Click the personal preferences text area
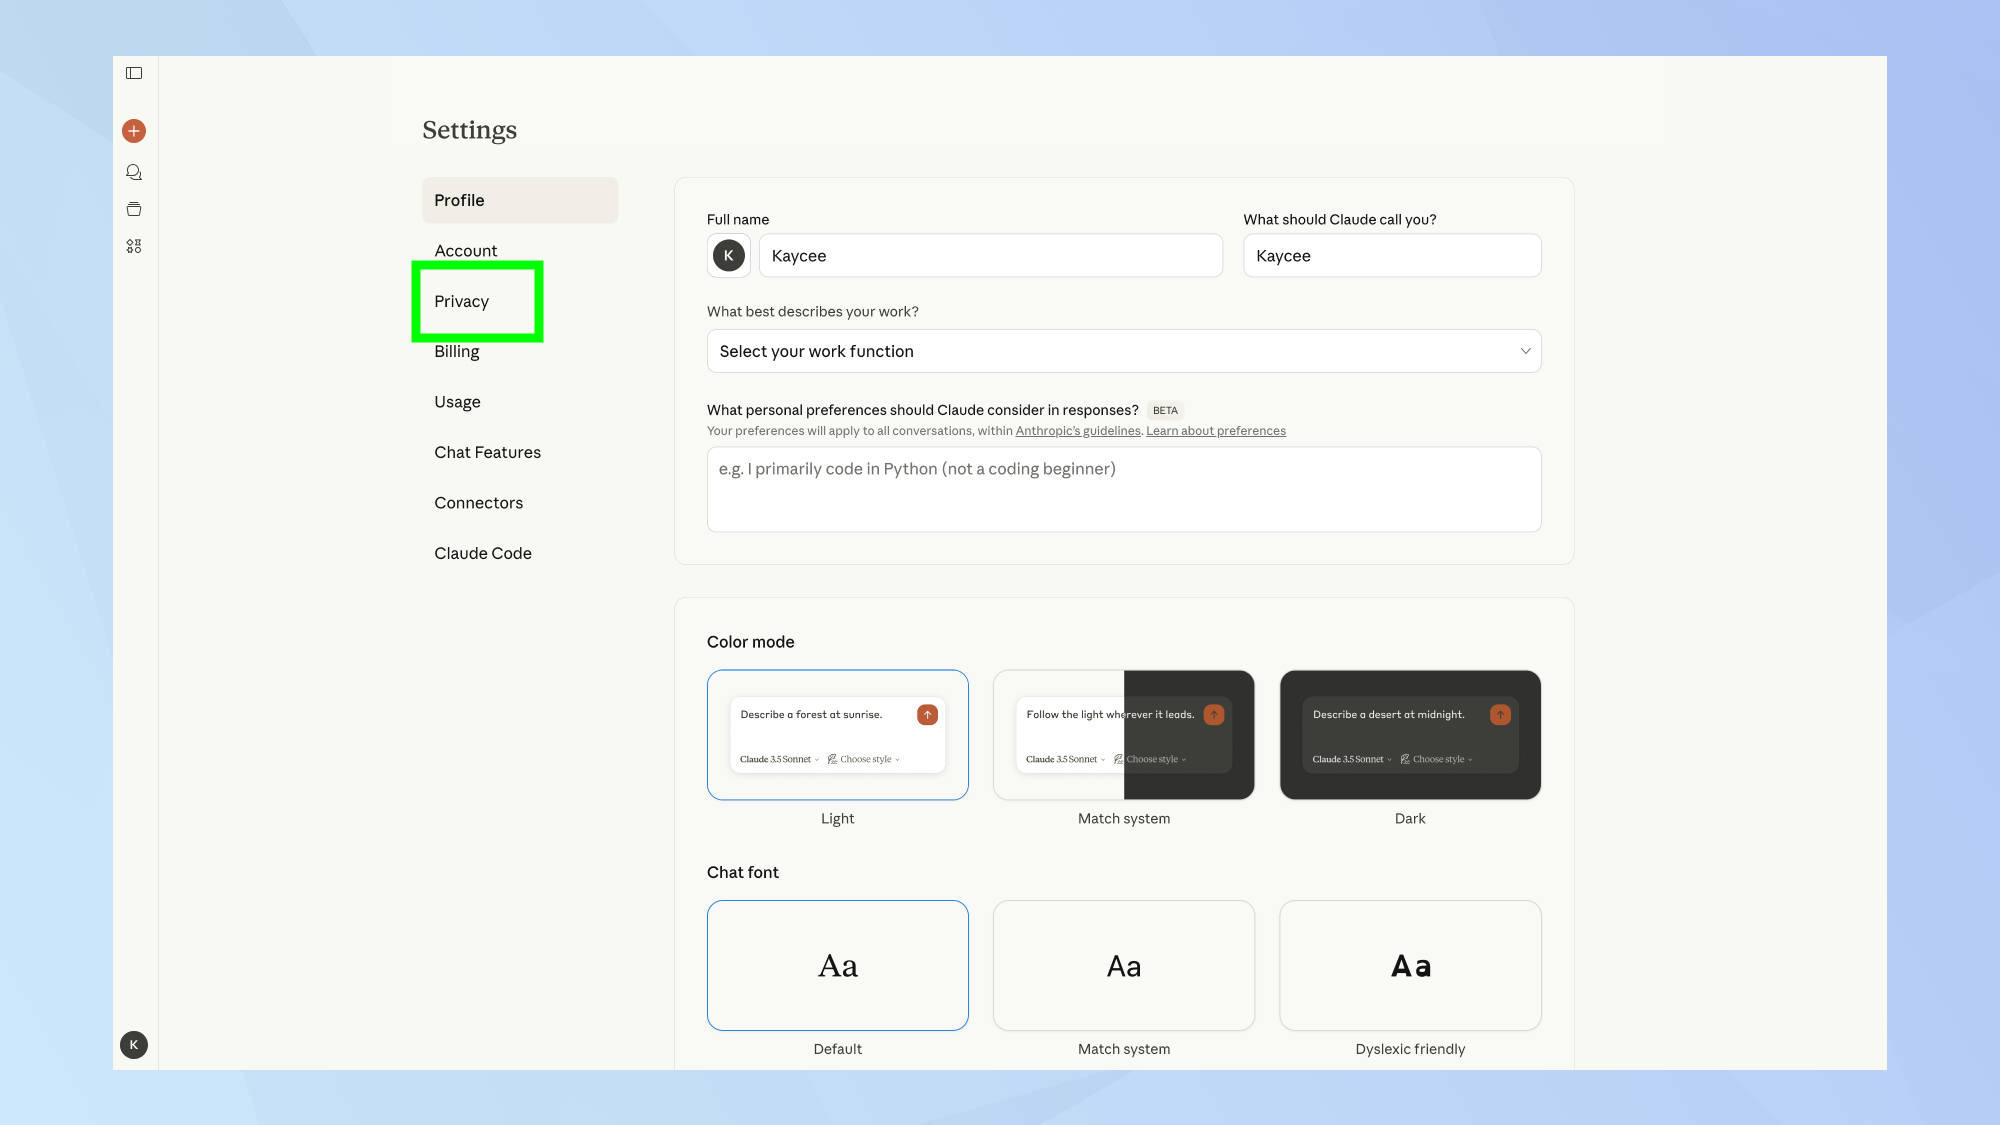This screenshot has width=2000, height=1125. [1123, 489]
